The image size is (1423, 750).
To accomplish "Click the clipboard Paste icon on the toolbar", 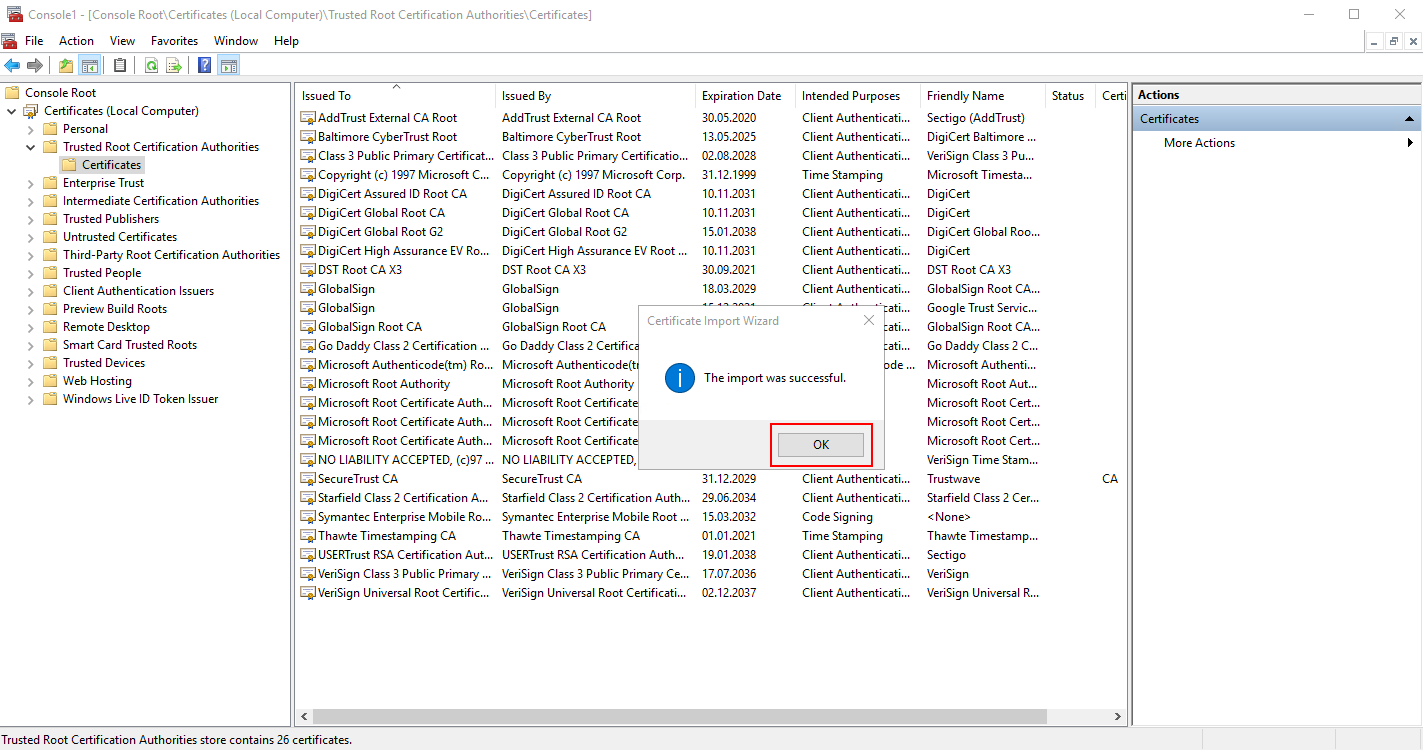I will point(119,65).
